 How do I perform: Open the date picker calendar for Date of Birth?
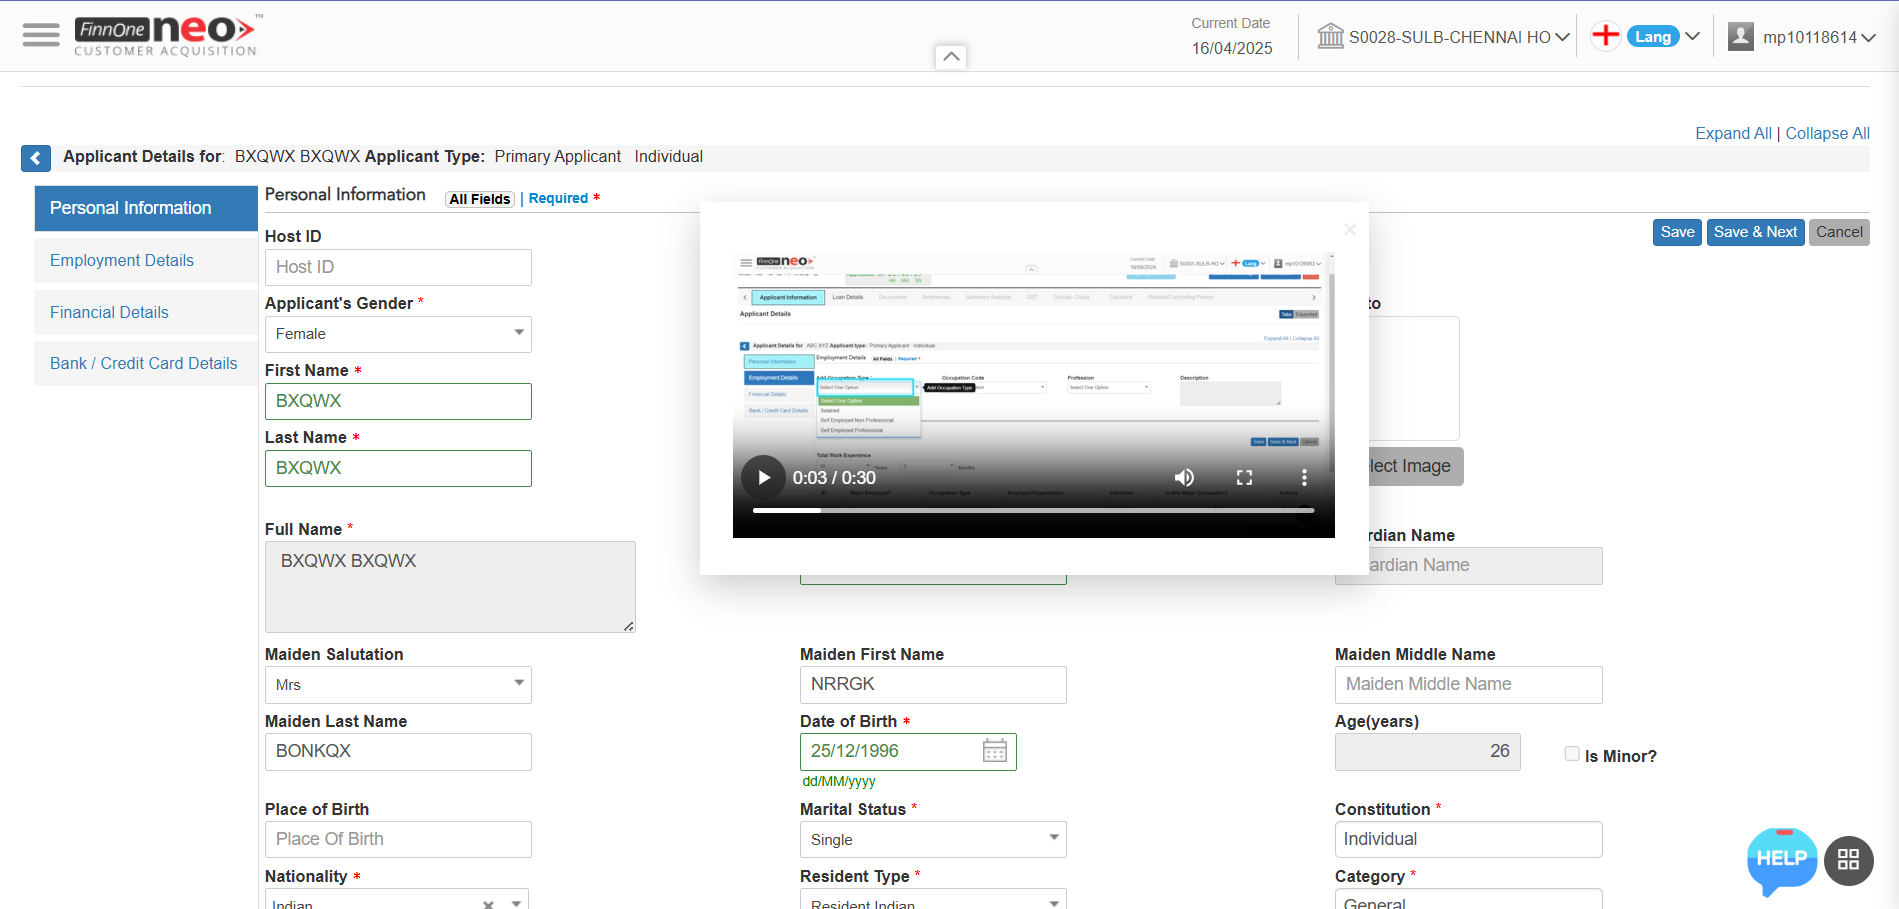coord(994,751)
